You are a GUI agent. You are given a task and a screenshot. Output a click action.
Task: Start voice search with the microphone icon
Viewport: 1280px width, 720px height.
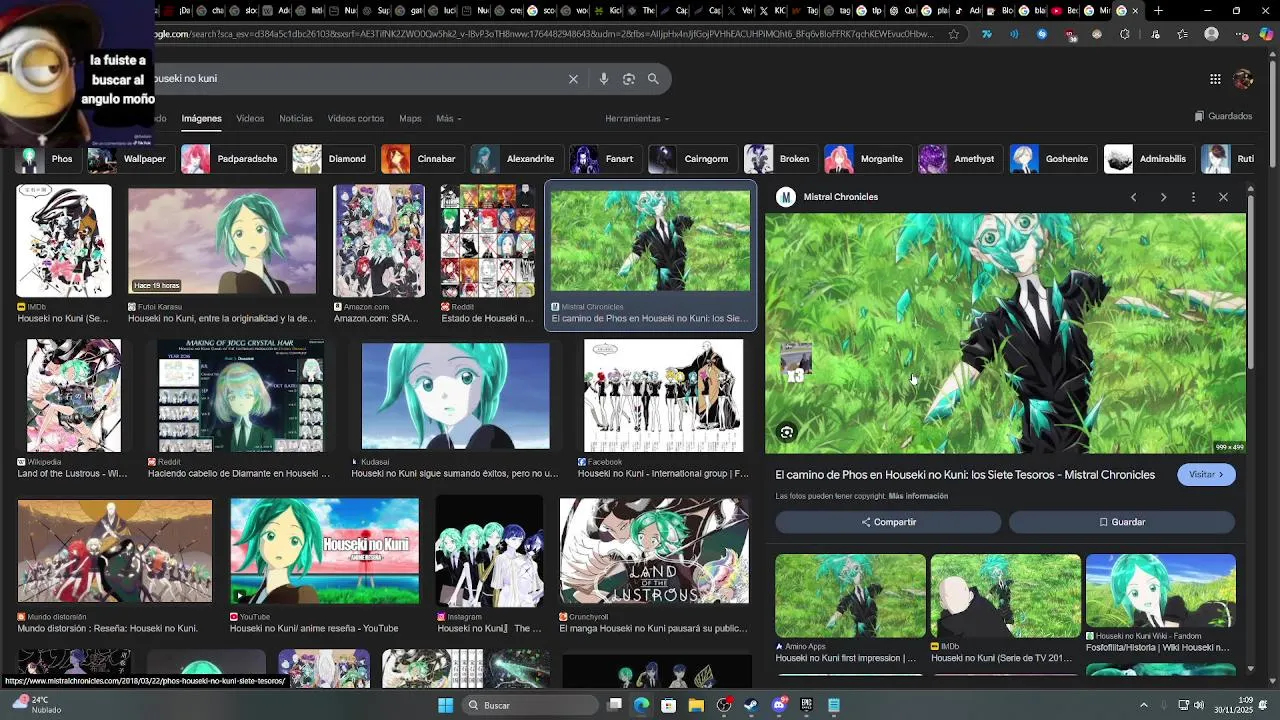click(603, 79)
